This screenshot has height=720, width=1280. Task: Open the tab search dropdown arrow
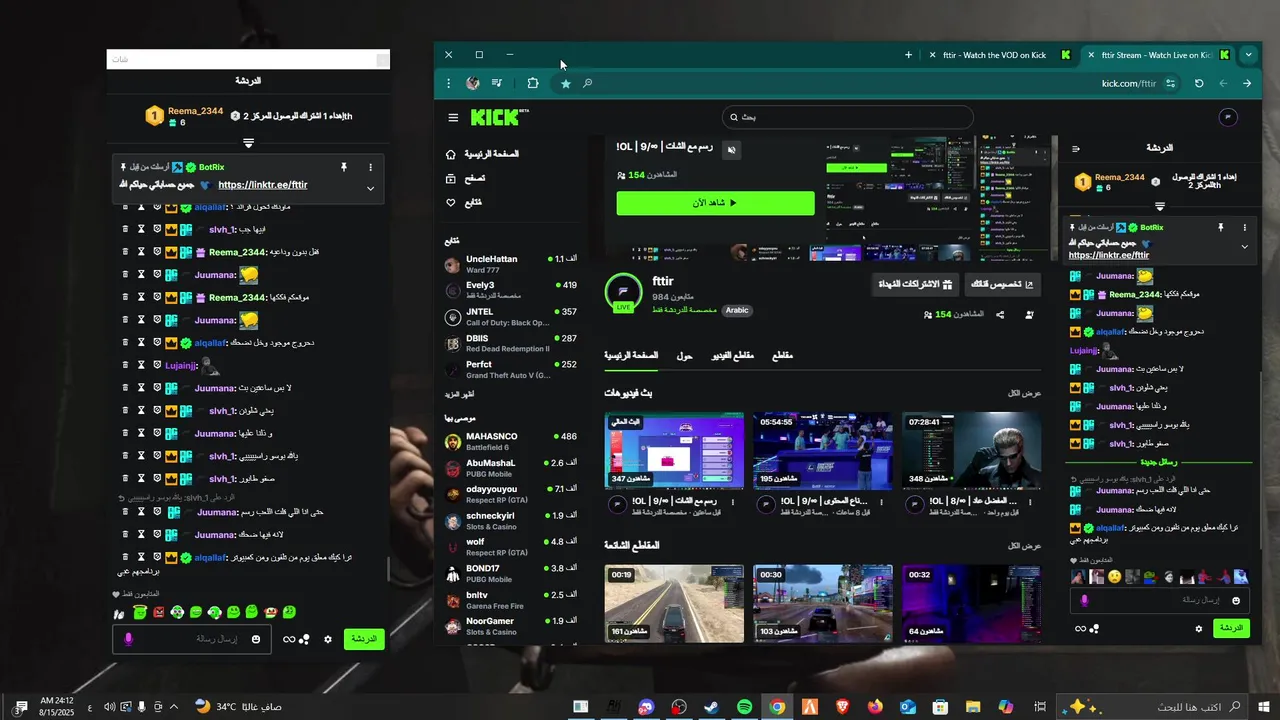tap(1248, 55)
